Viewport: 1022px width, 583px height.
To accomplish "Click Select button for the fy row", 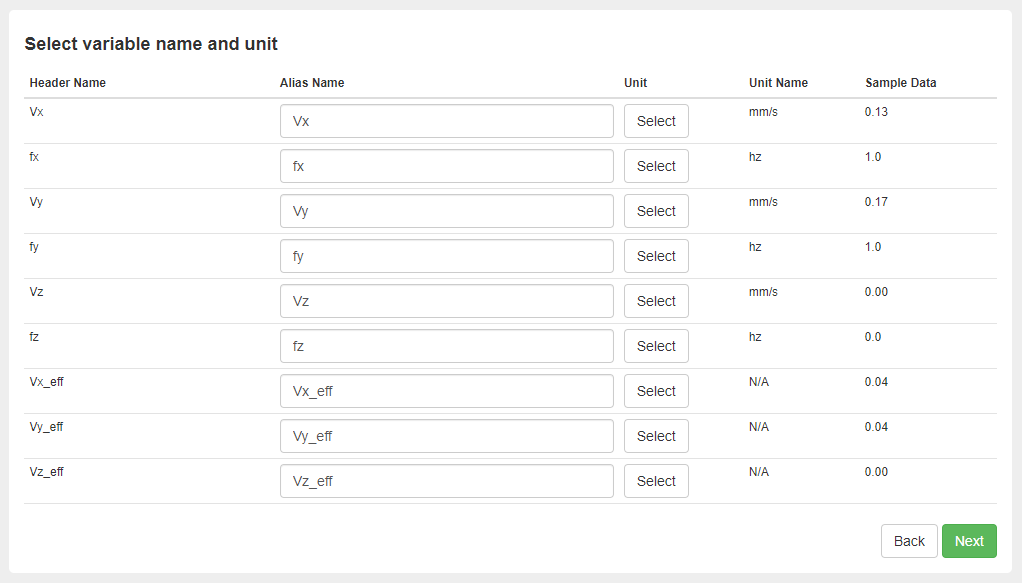I will pos(656,256).
